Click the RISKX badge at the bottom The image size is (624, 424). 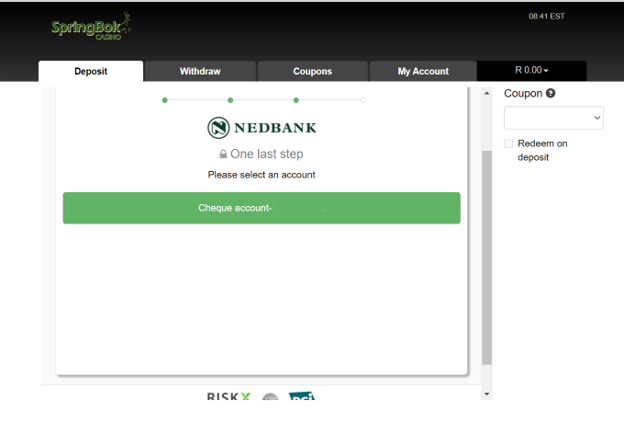pyautogui.click(x=229, y=396)
